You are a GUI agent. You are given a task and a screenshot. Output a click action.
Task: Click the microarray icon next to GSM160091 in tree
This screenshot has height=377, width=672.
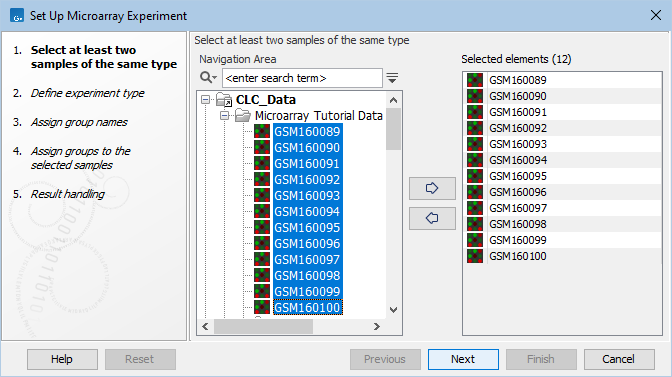pyautogui.click(x=262, y=164)
